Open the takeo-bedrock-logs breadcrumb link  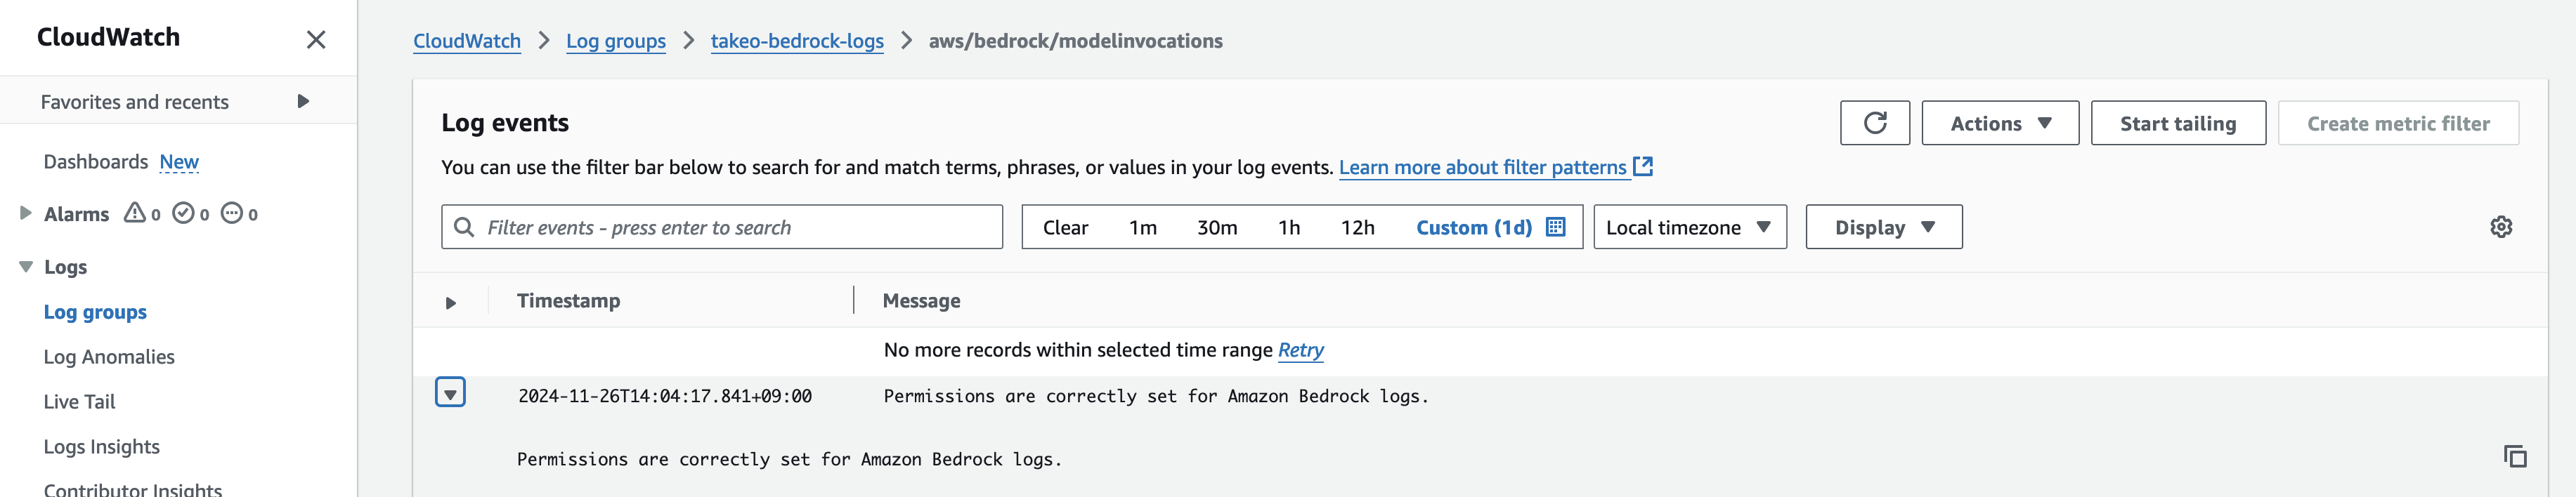pyautogui.click(x=796, y=41)
